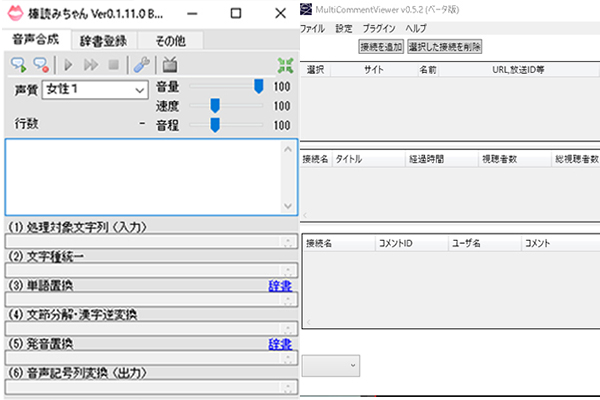The height and width of the screenshot is (400, 600).
Task: Open the ファイル menu in MultiCommentViewer
Action: click(312, 28)
